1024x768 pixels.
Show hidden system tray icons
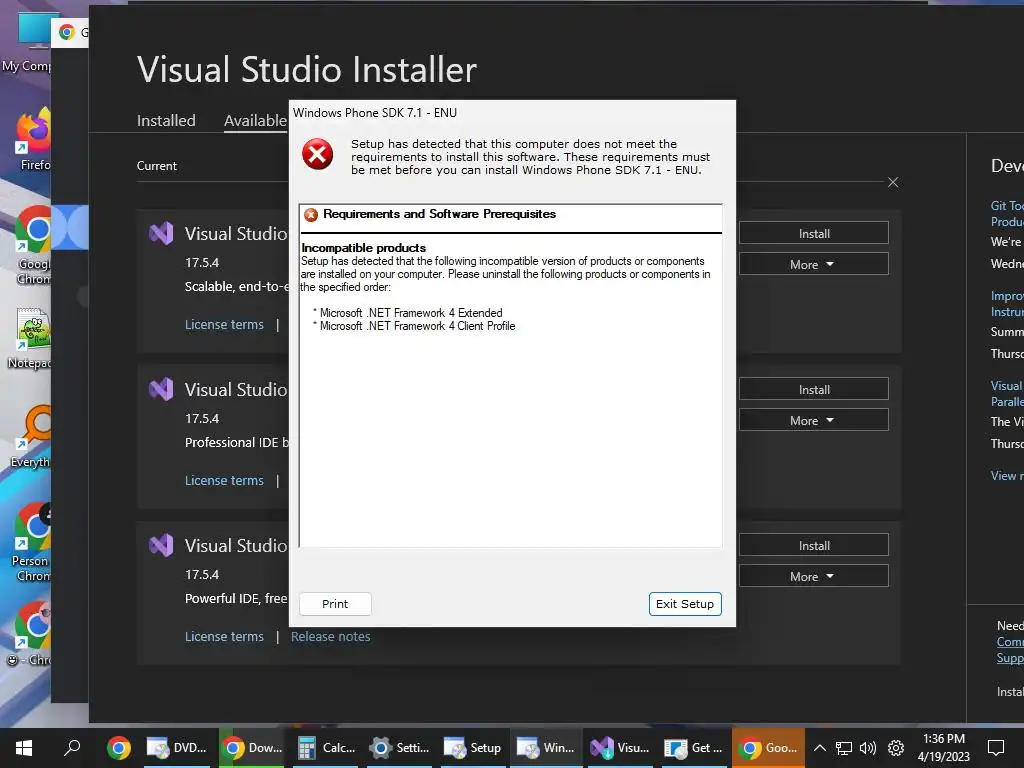(820, 748)
